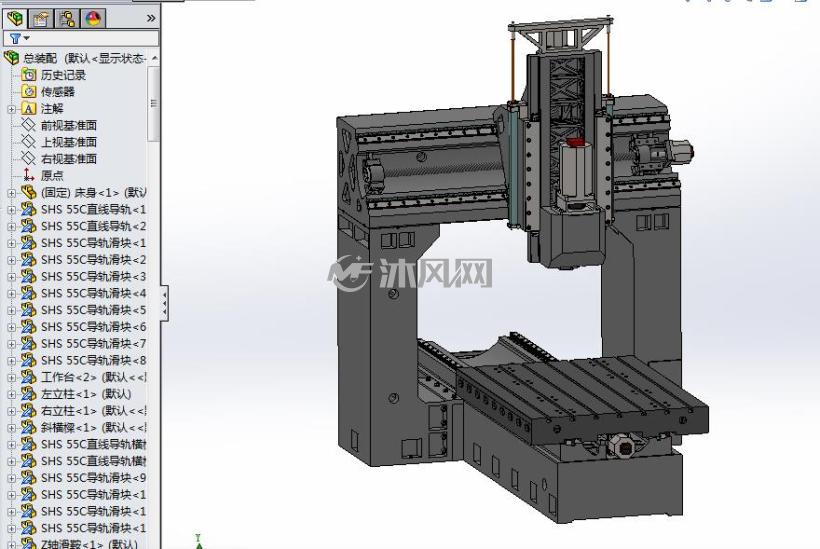Click the 斜横梁<1> part icon
Image resolution: width=820 pixels, height=549 pixels.
(28, 427)
